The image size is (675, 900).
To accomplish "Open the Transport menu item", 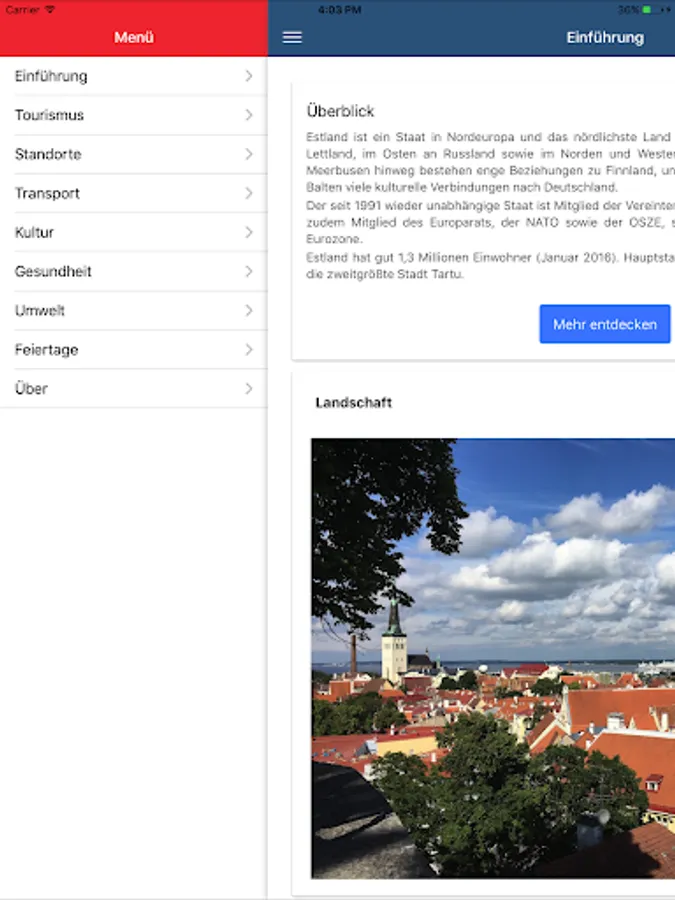I will [x=134, y=193].
